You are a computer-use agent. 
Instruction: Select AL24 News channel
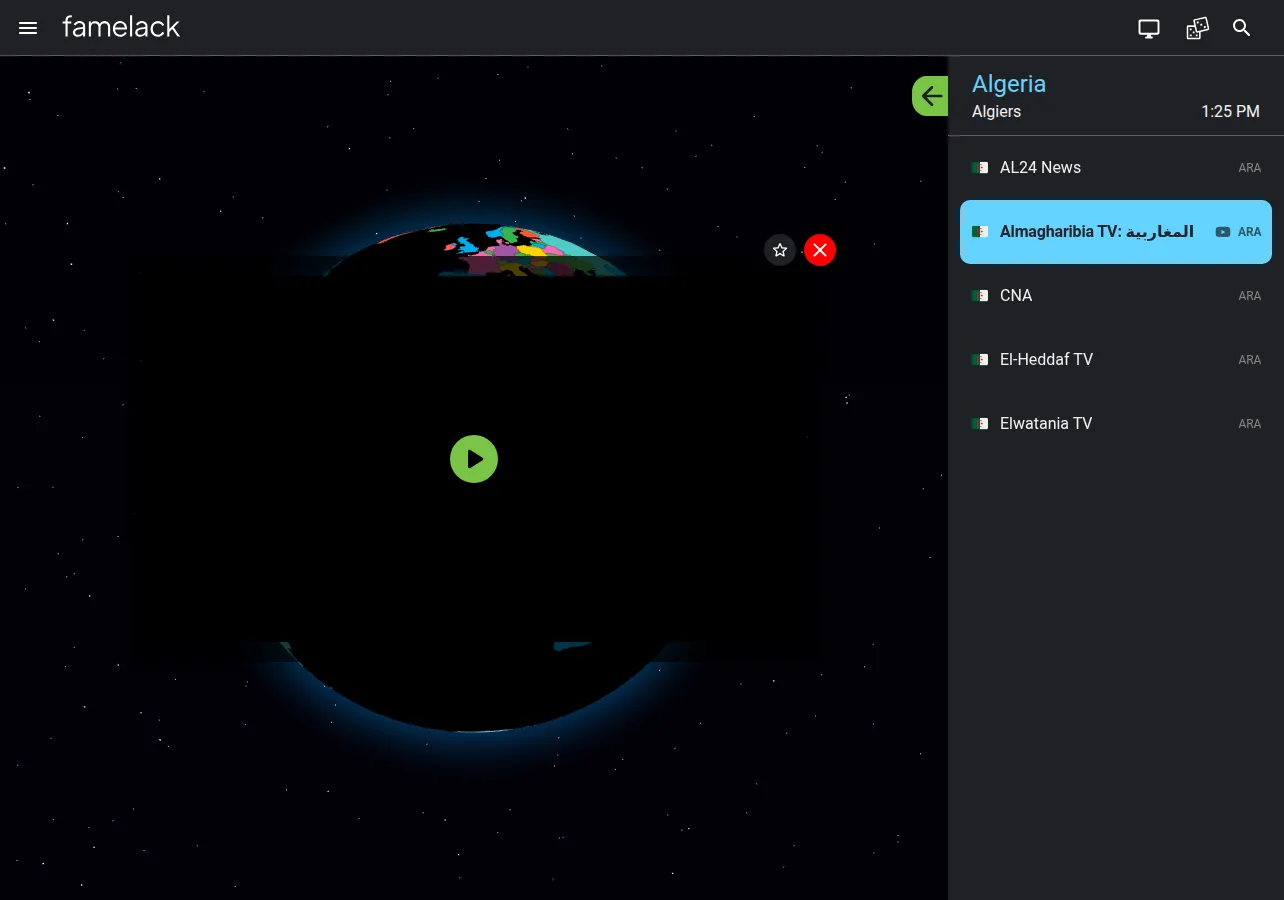[1116, 168]
